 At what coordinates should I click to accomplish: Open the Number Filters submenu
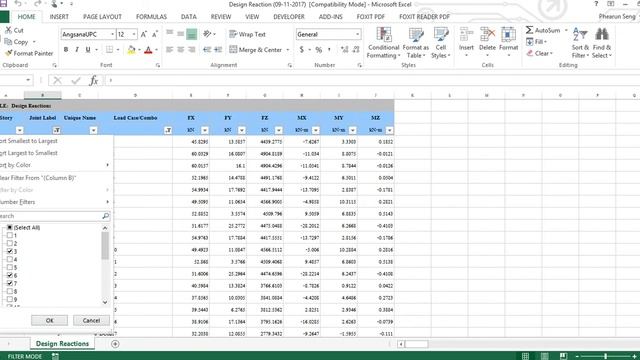(x=56, y=202)
